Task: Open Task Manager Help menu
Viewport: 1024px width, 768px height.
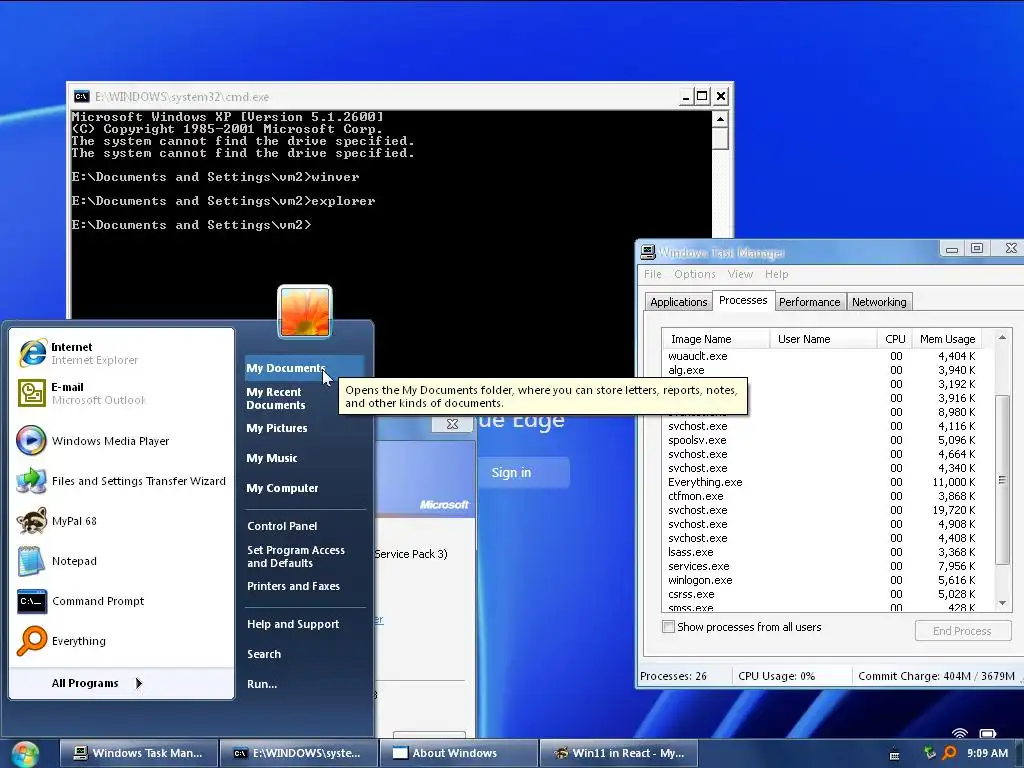Action: point(776,274)
